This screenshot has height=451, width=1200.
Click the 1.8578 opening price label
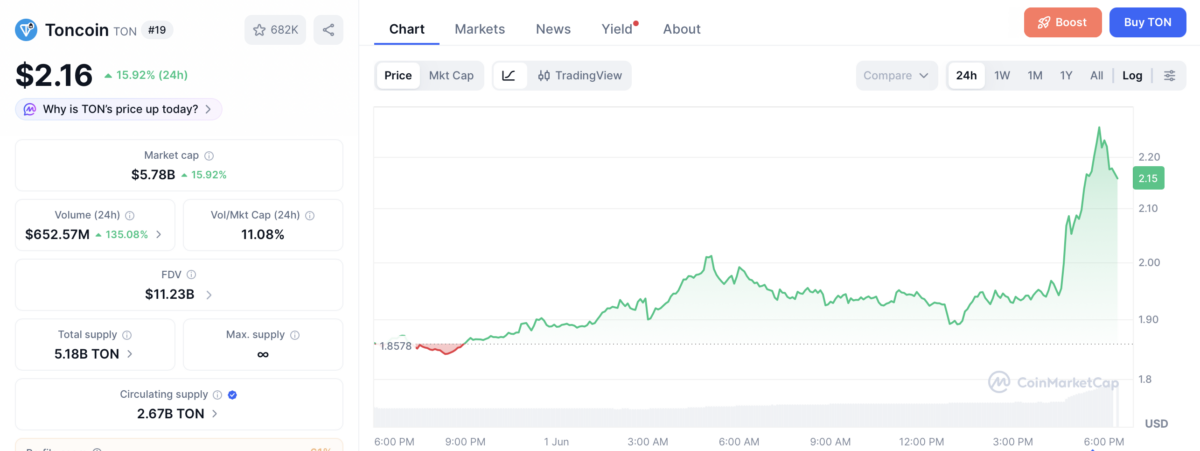coord(395,345)
